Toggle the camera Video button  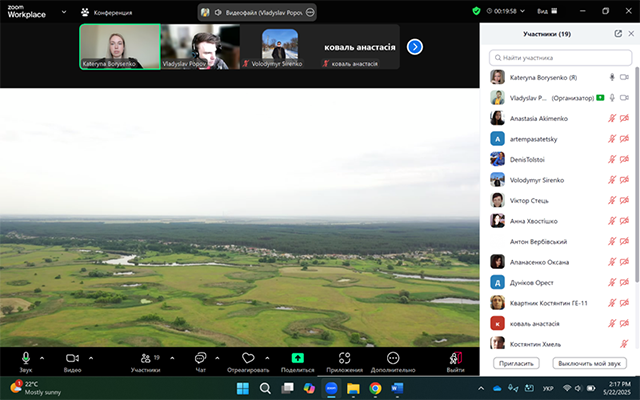(72, 358)
